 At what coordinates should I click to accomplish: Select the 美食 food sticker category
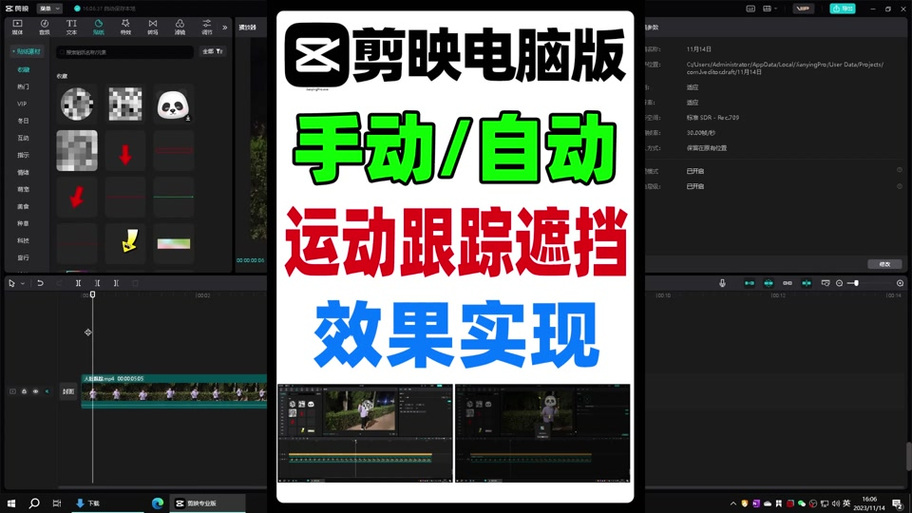point(23,206)
